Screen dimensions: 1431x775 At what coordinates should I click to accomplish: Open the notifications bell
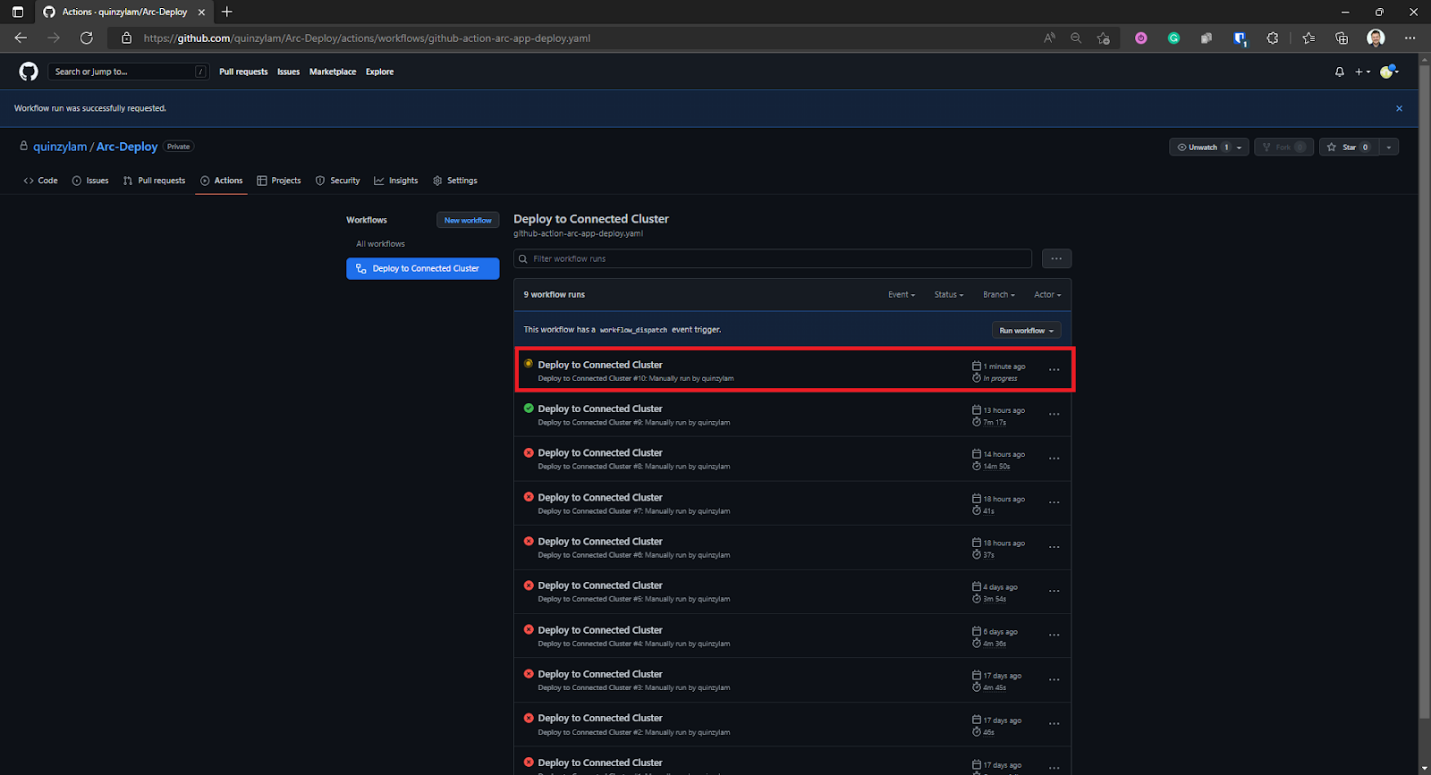click(x=1339, y=72)
